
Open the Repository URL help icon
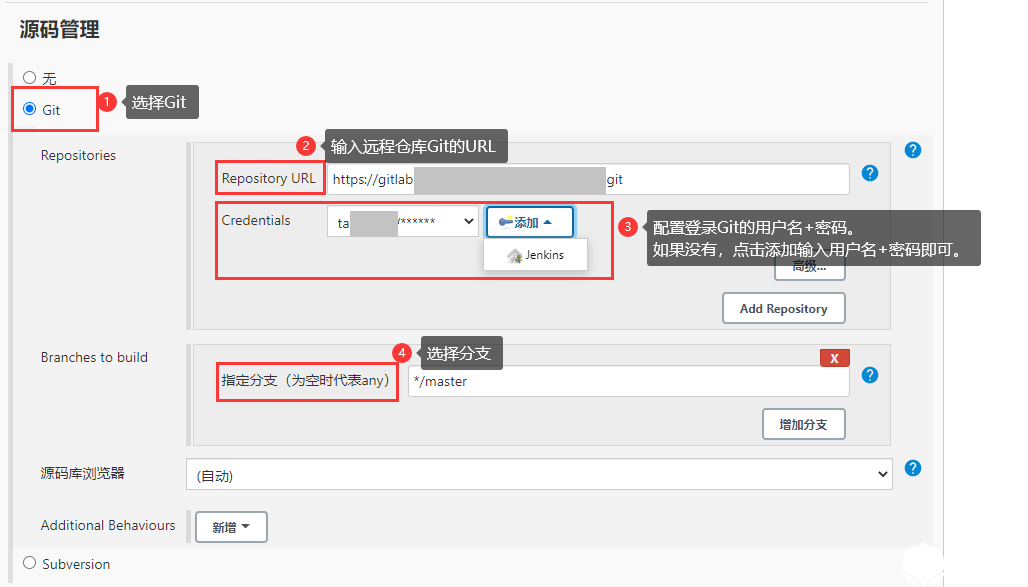pyautogui.click(x=869, y=172)
